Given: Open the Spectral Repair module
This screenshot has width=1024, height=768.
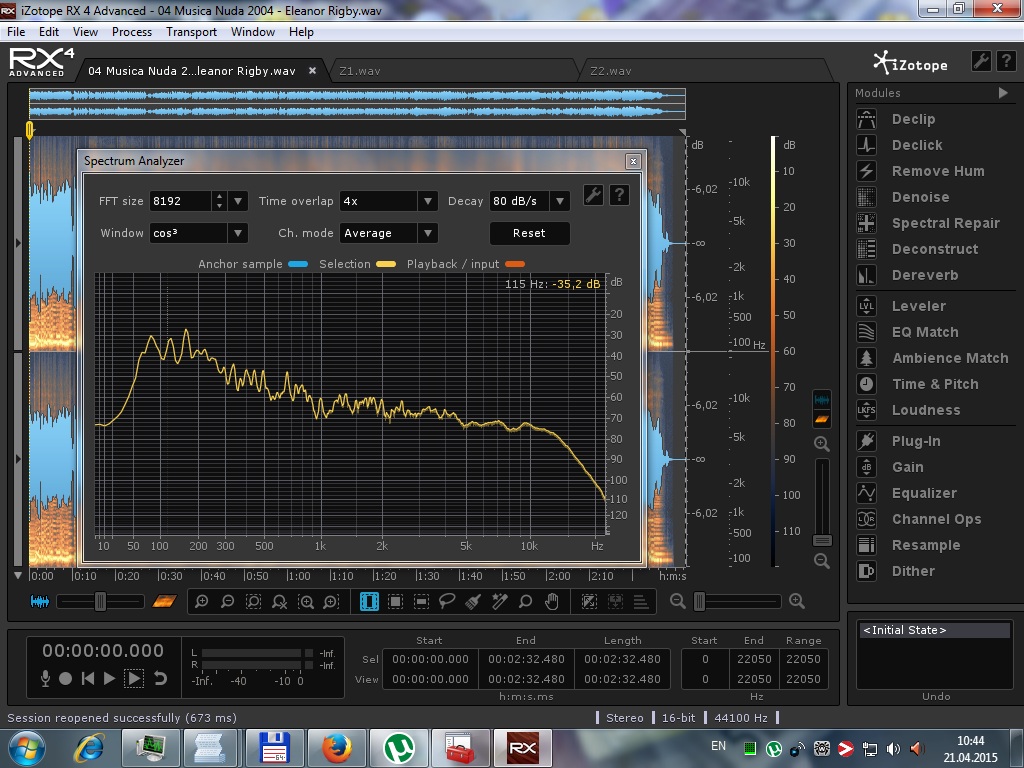Looking at the screenshot, I should tap(946, 223).
